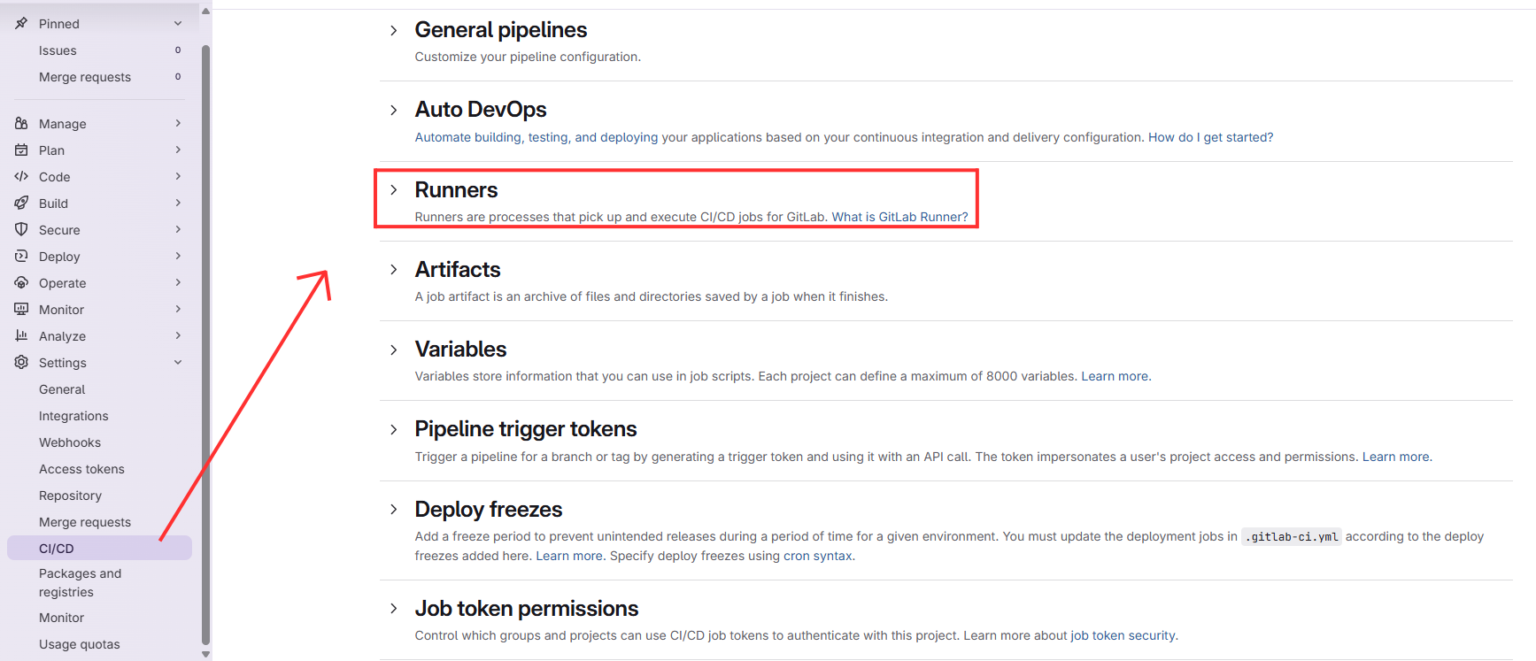The width and height of the screenshot is (1536, 661).
Task: Open the Webhooks settings page
Action: pyautogui.click(x=69, y=442)
